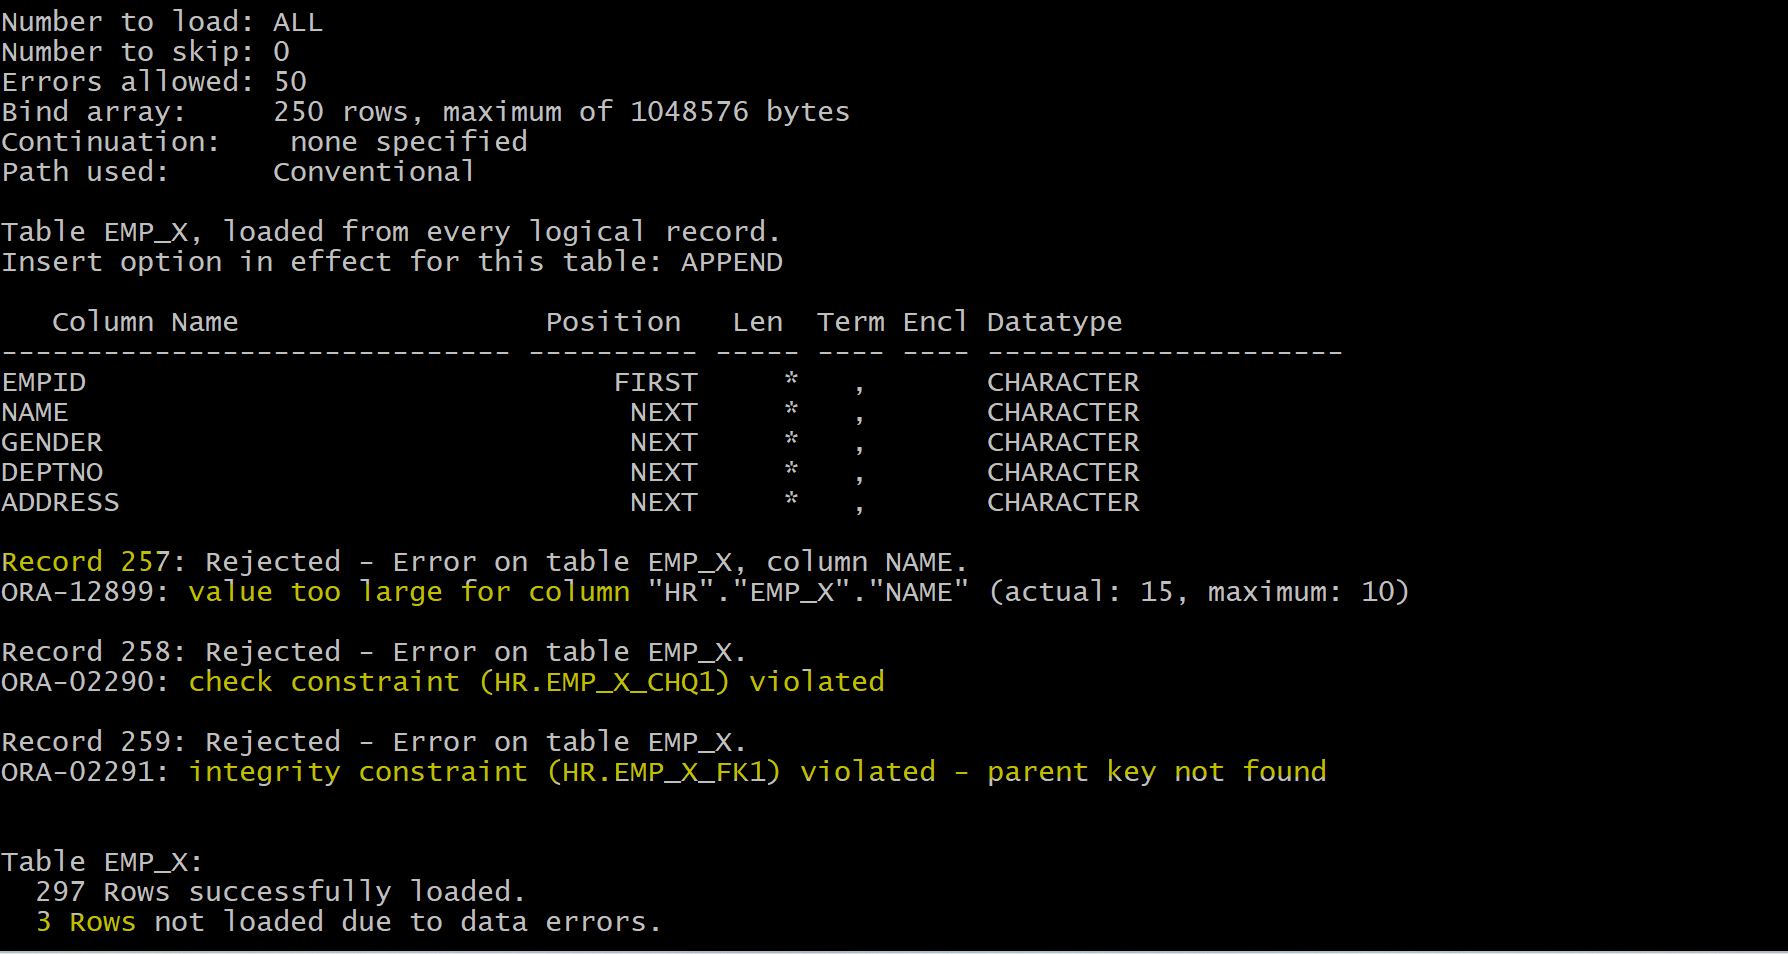The width and height of the screenshot is (1788, 954).
Task: Click the "Column Name" header
Action: (145, 322)
